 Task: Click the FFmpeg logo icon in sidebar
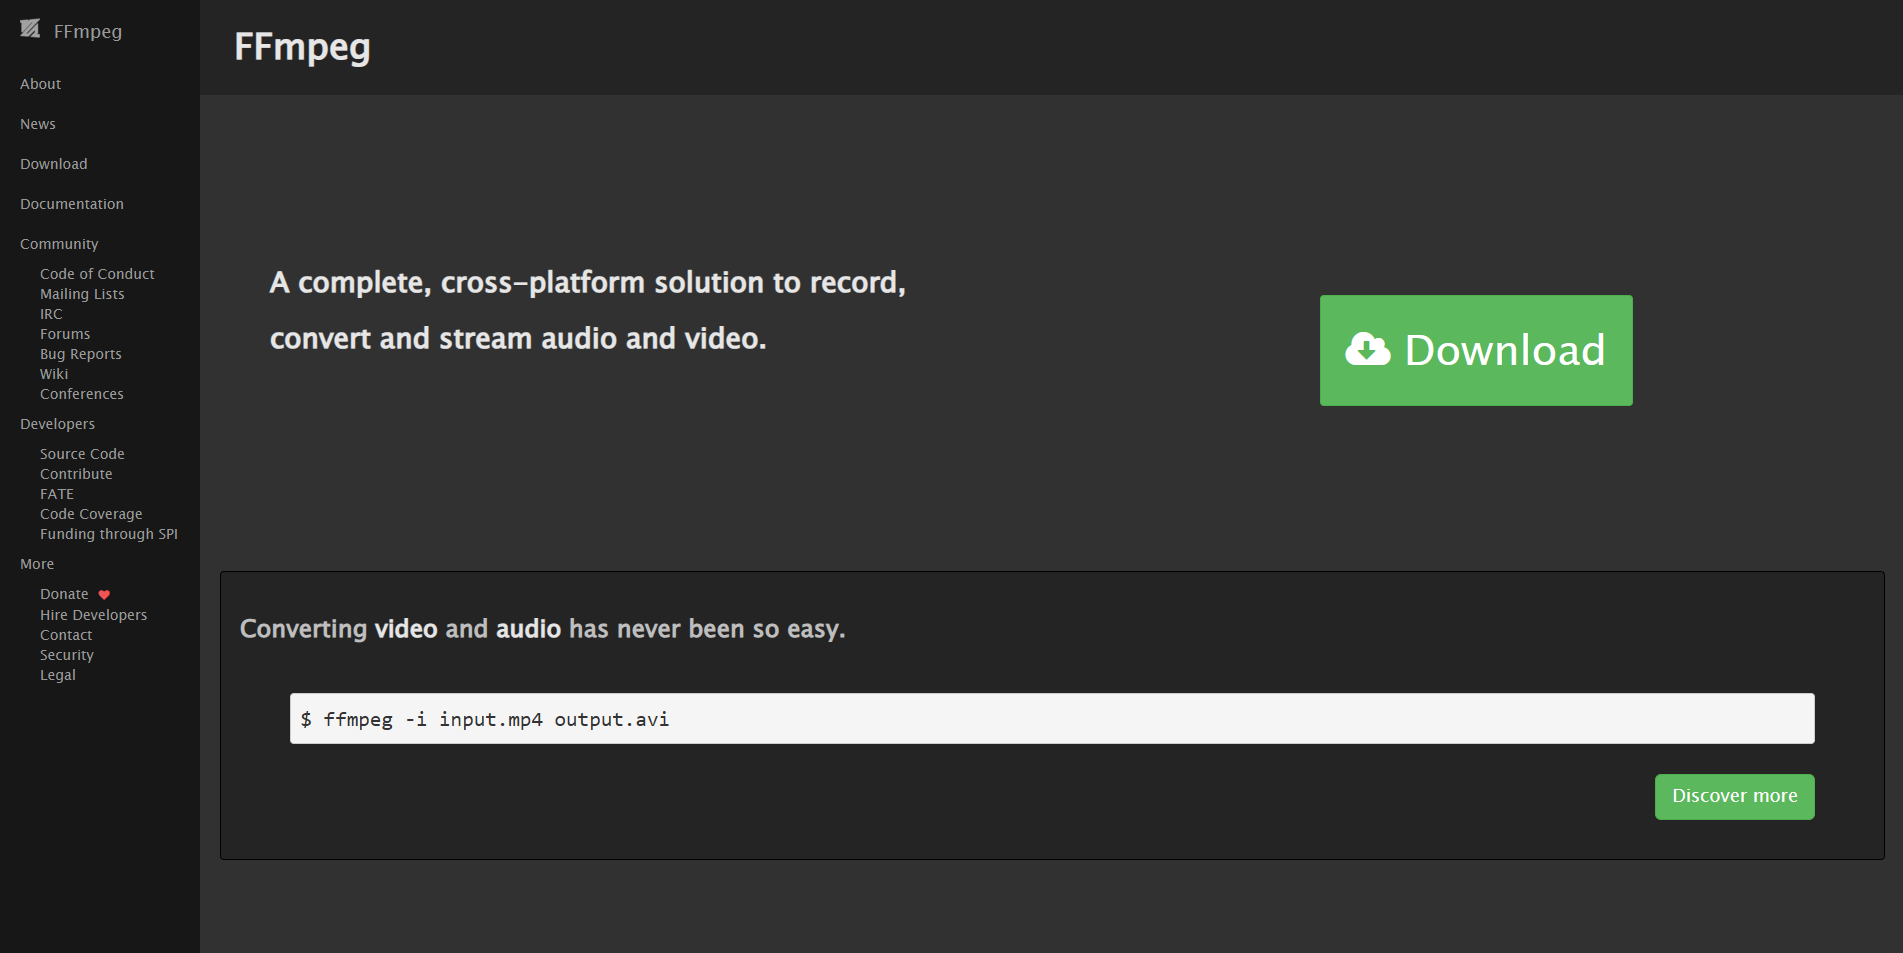click(x=30, y=29)
